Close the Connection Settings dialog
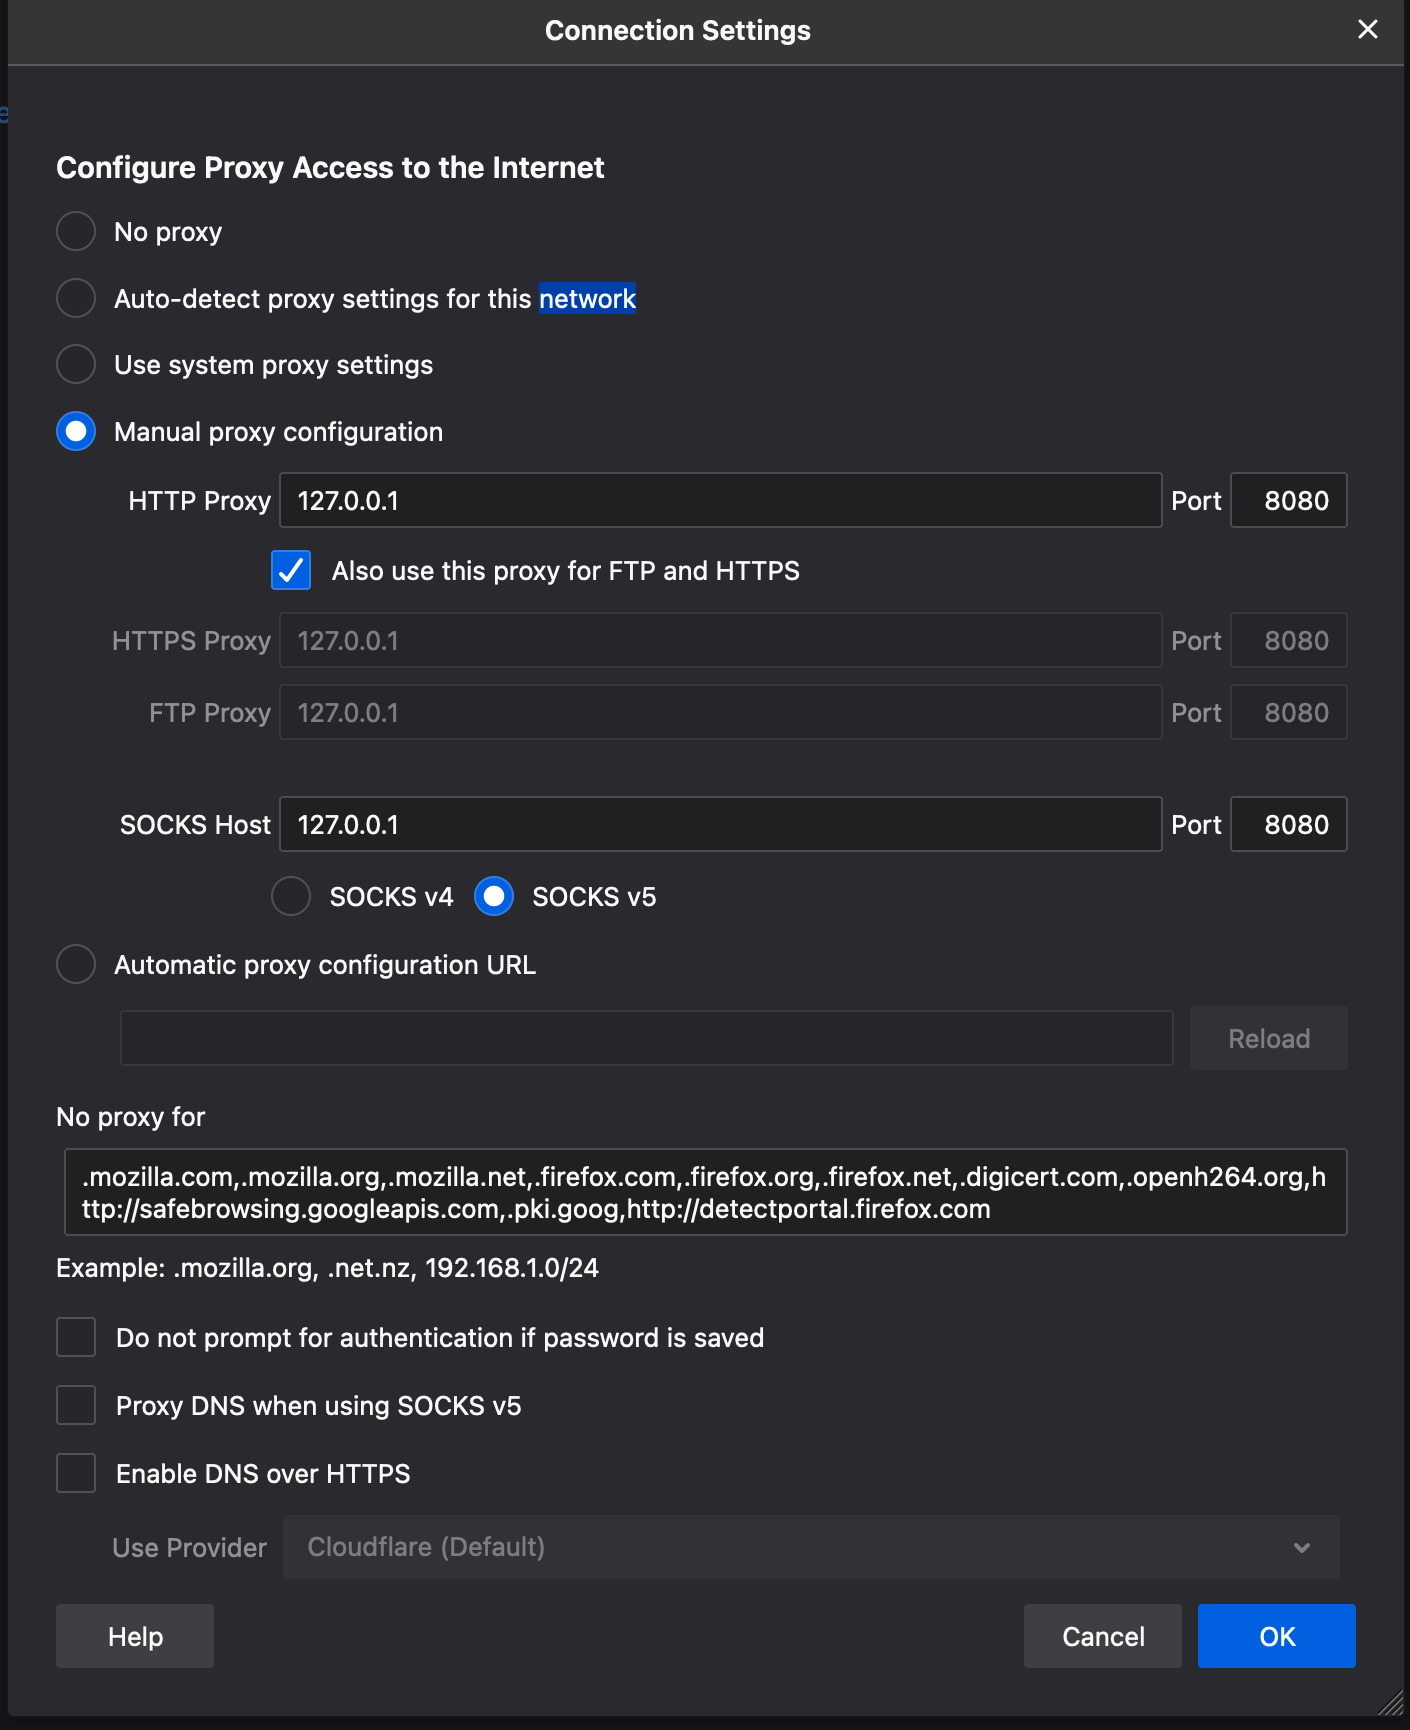Screen dimensions: 1410x1730 click(x=1367, y=30)
